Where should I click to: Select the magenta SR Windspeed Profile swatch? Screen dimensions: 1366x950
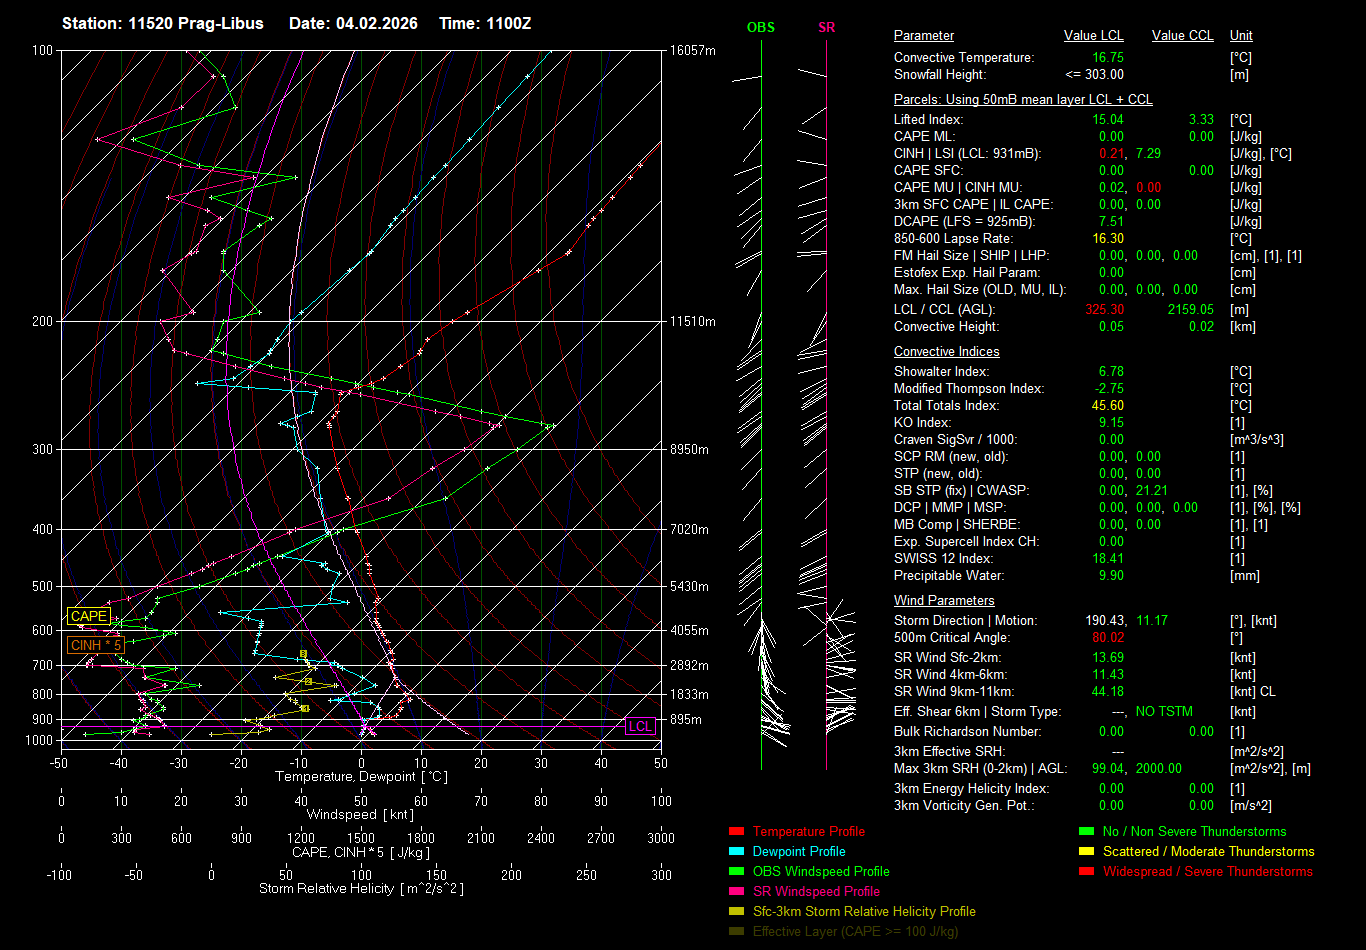pyautogui.click(x=737, y=891)
